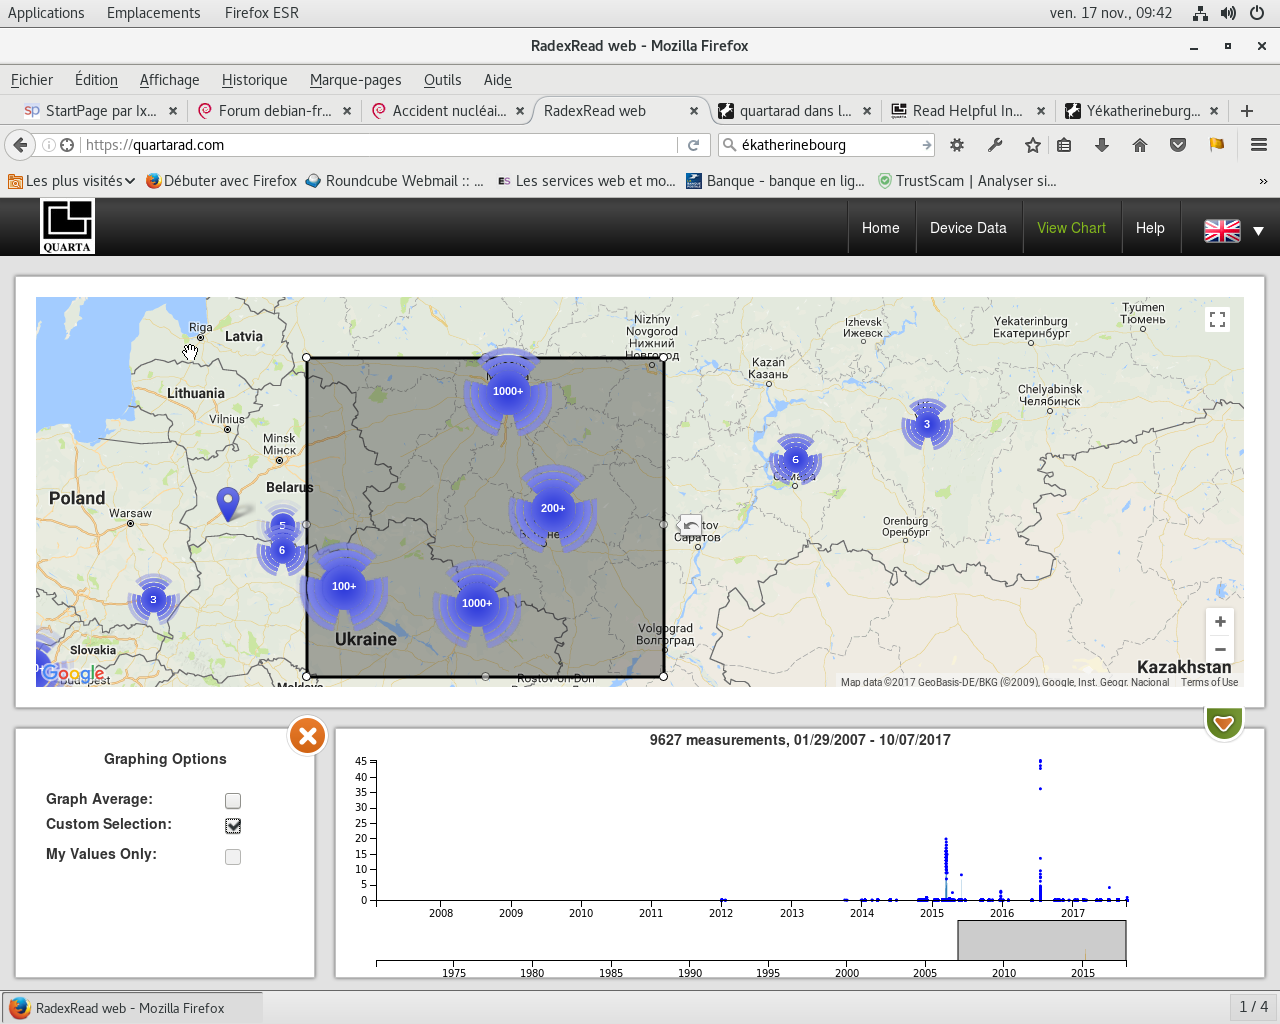Enable the My Values Only checkbox
1280x1024 pixels.
pyautogui.click(x=233, y=857)
